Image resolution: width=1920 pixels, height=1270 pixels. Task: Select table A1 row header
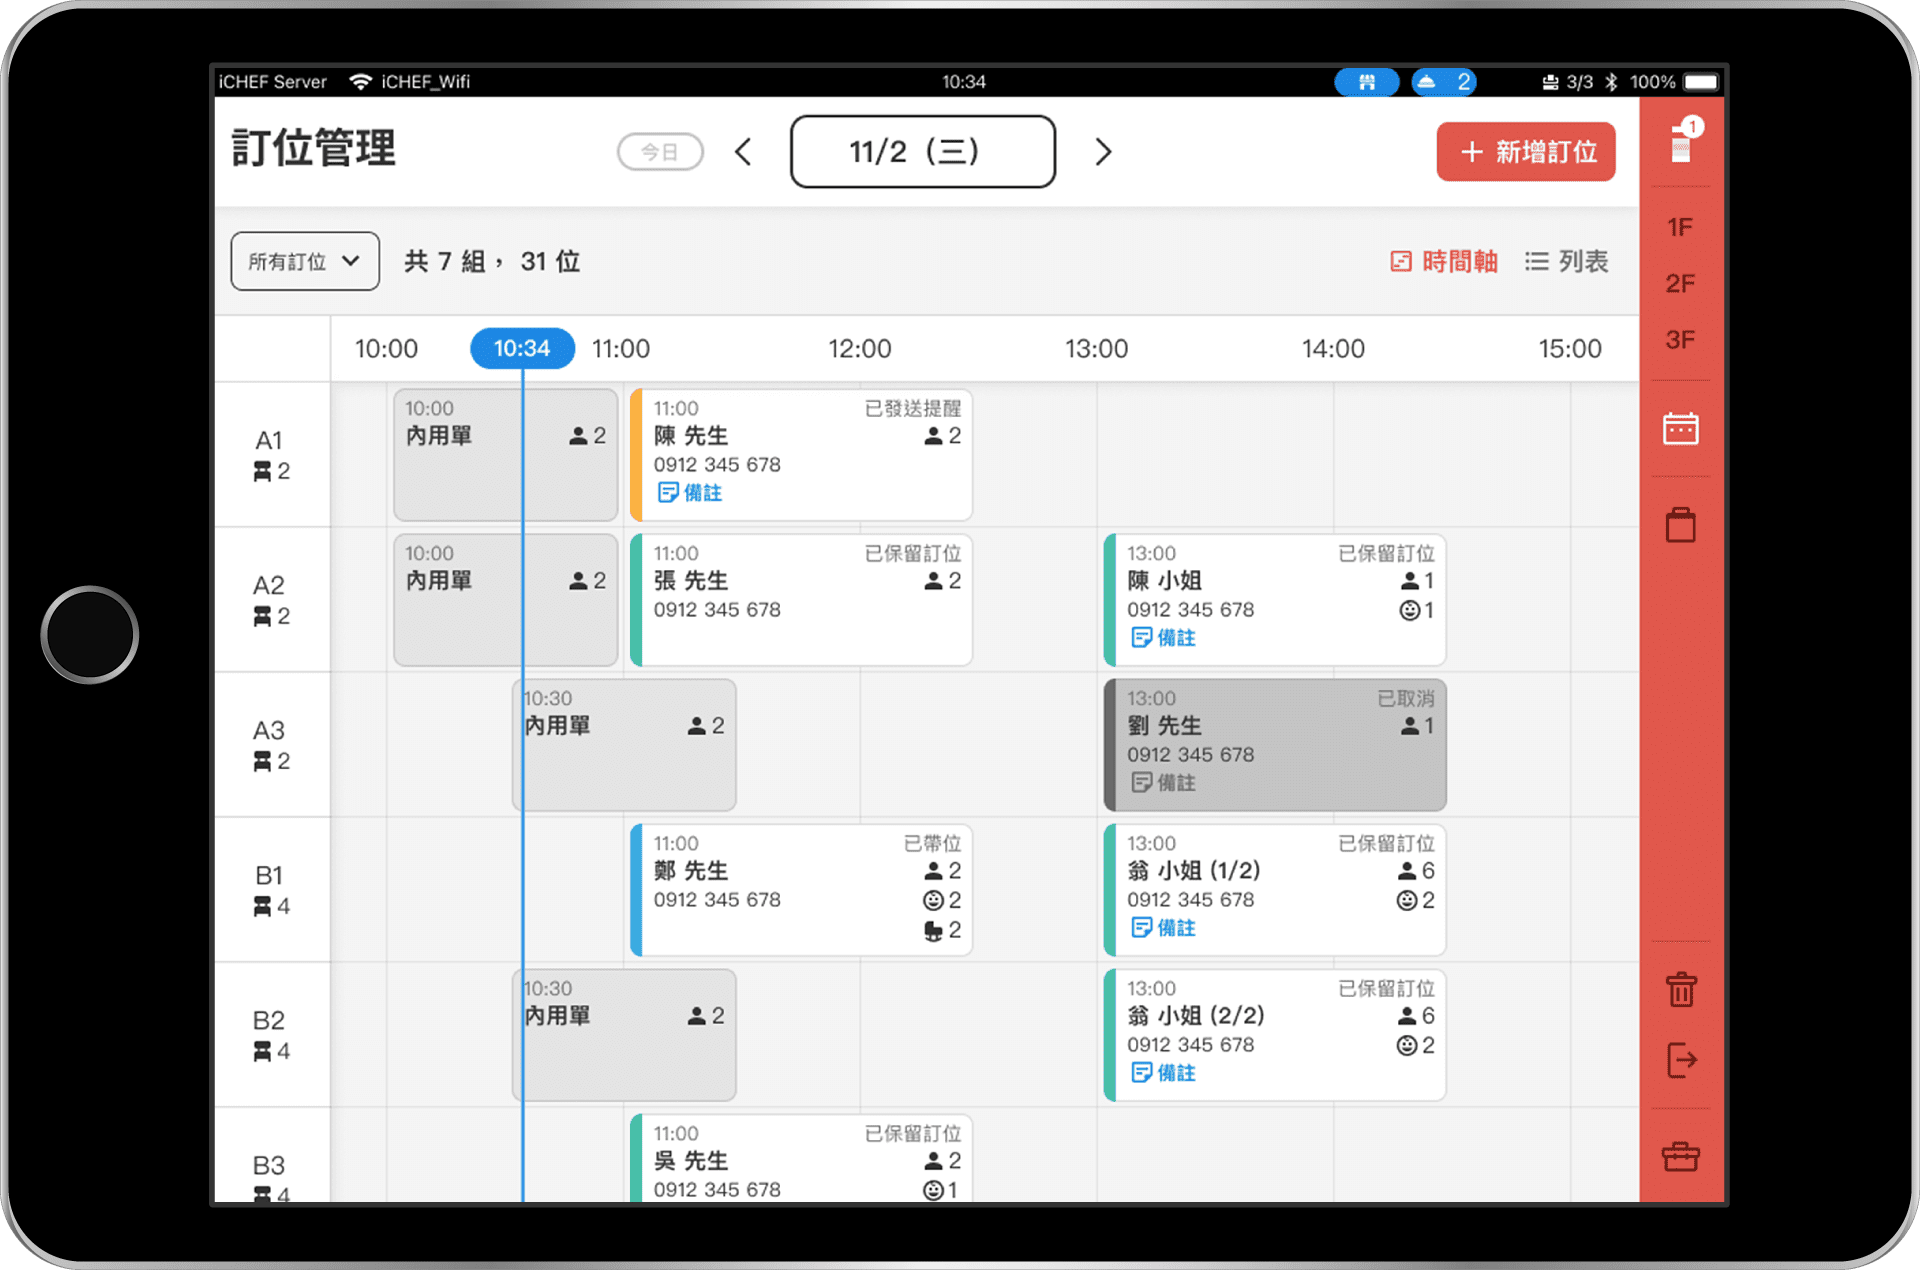(x=272, y=455)
